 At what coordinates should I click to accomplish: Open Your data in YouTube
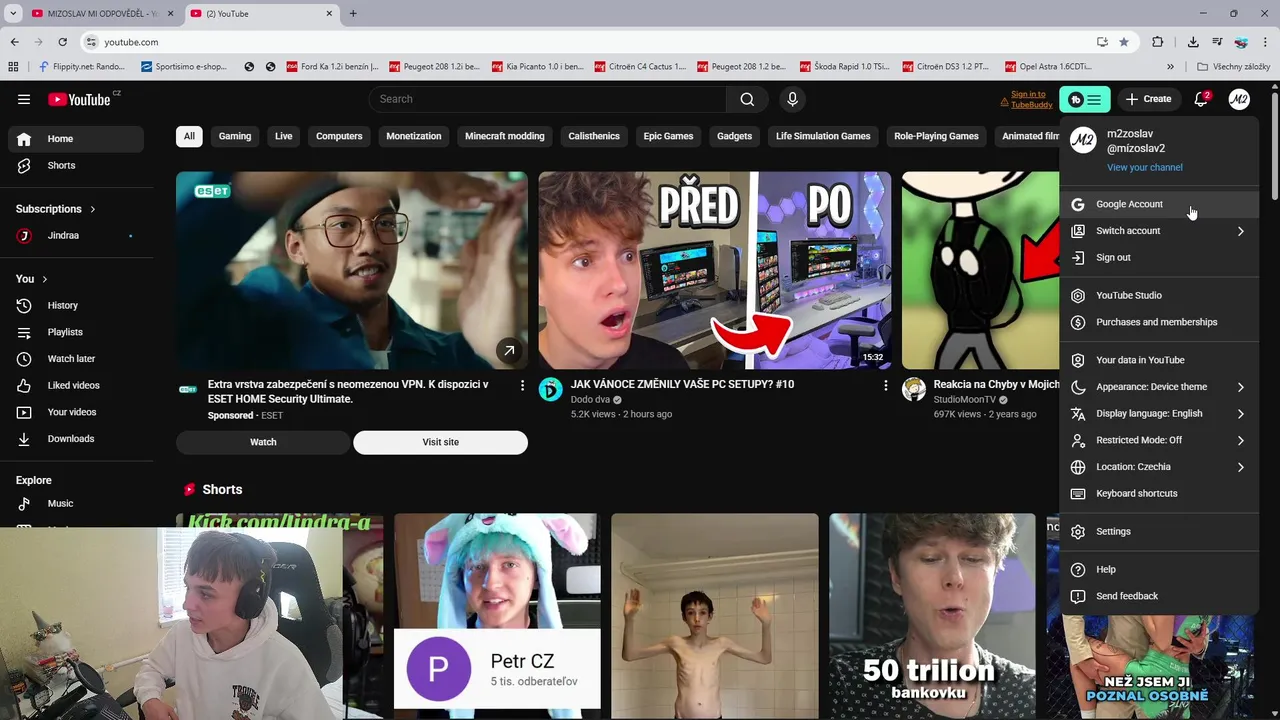(1159, 360)
